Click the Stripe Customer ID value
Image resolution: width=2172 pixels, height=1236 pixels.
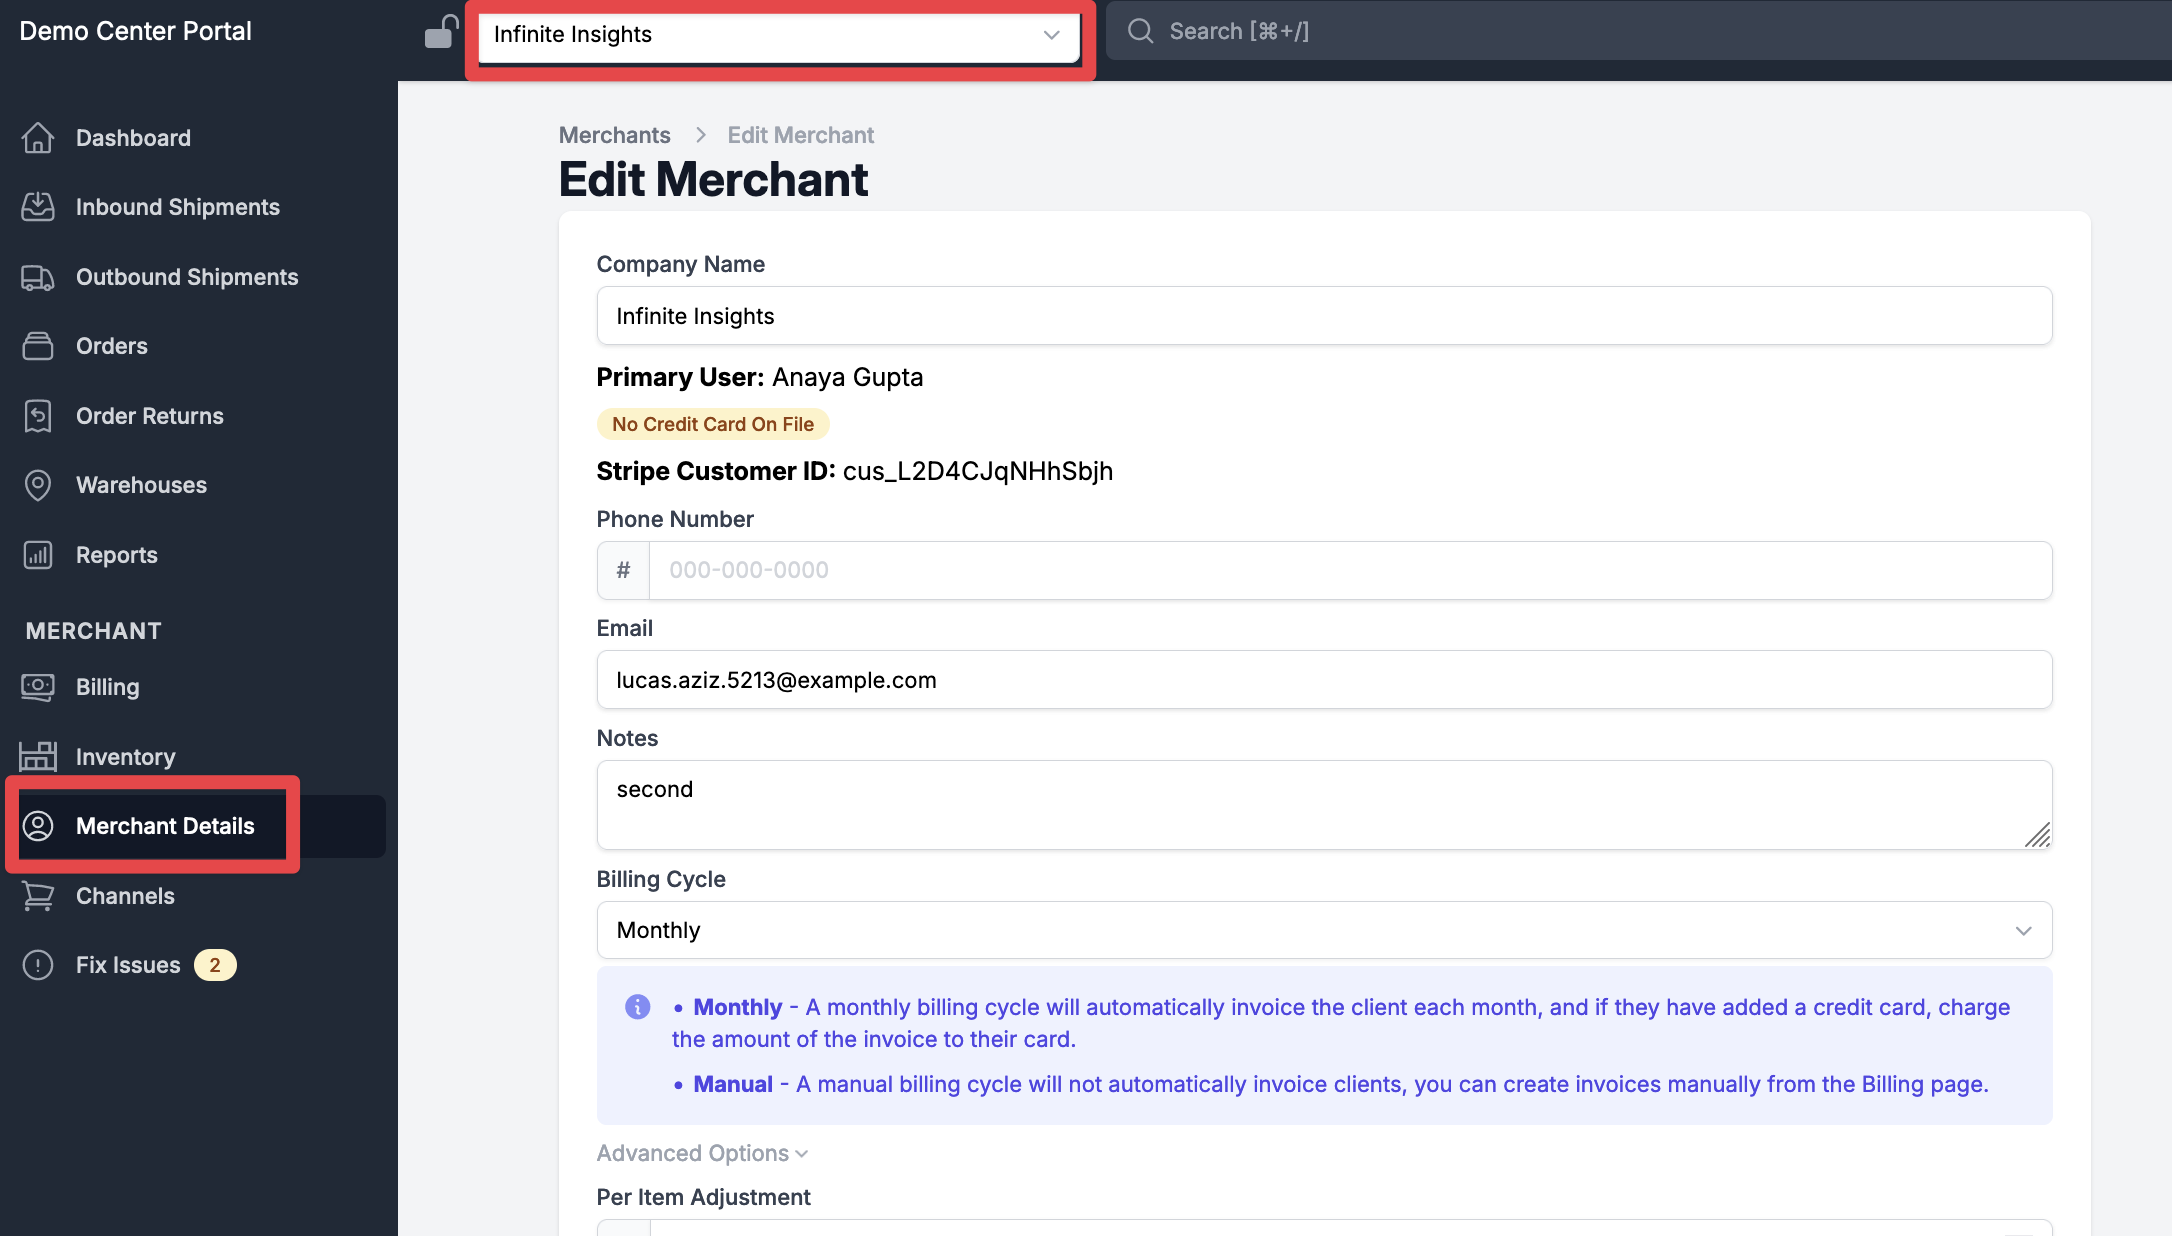pos(977,471)
